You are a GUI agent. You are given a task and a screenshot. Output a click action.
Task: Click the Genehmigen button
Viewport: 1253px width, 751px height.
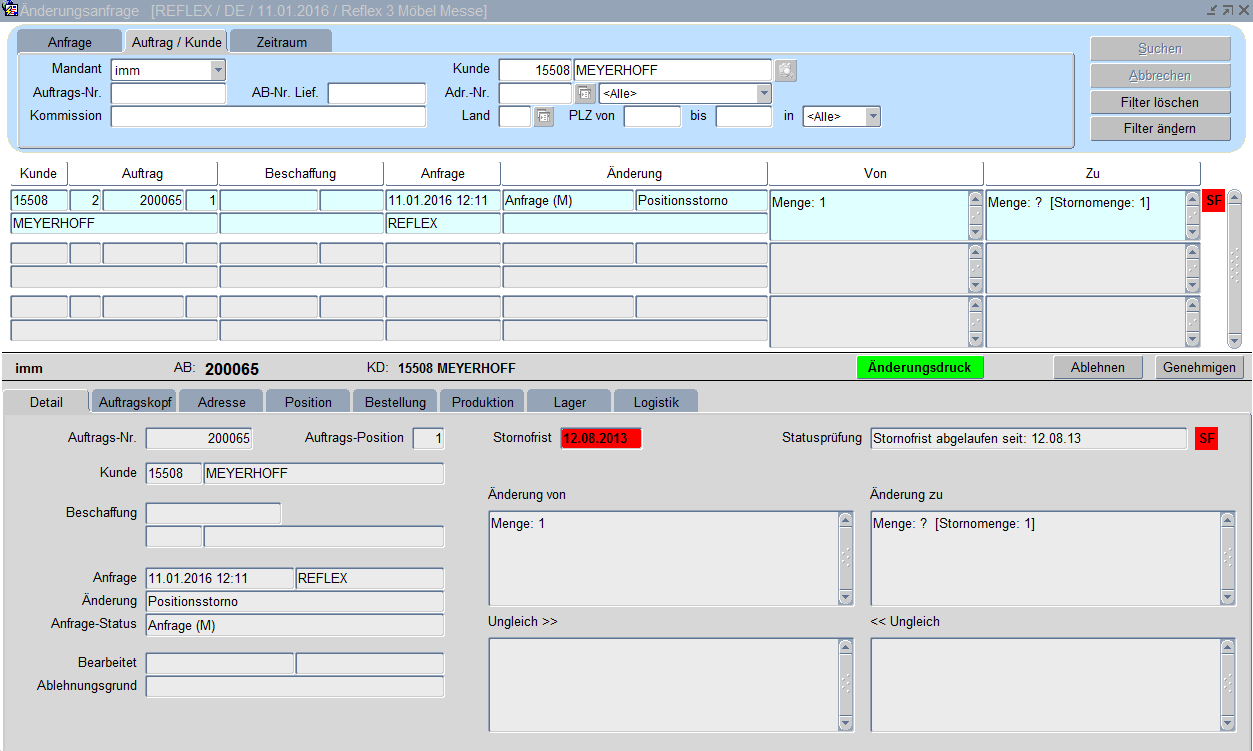tap(1199, 367)
